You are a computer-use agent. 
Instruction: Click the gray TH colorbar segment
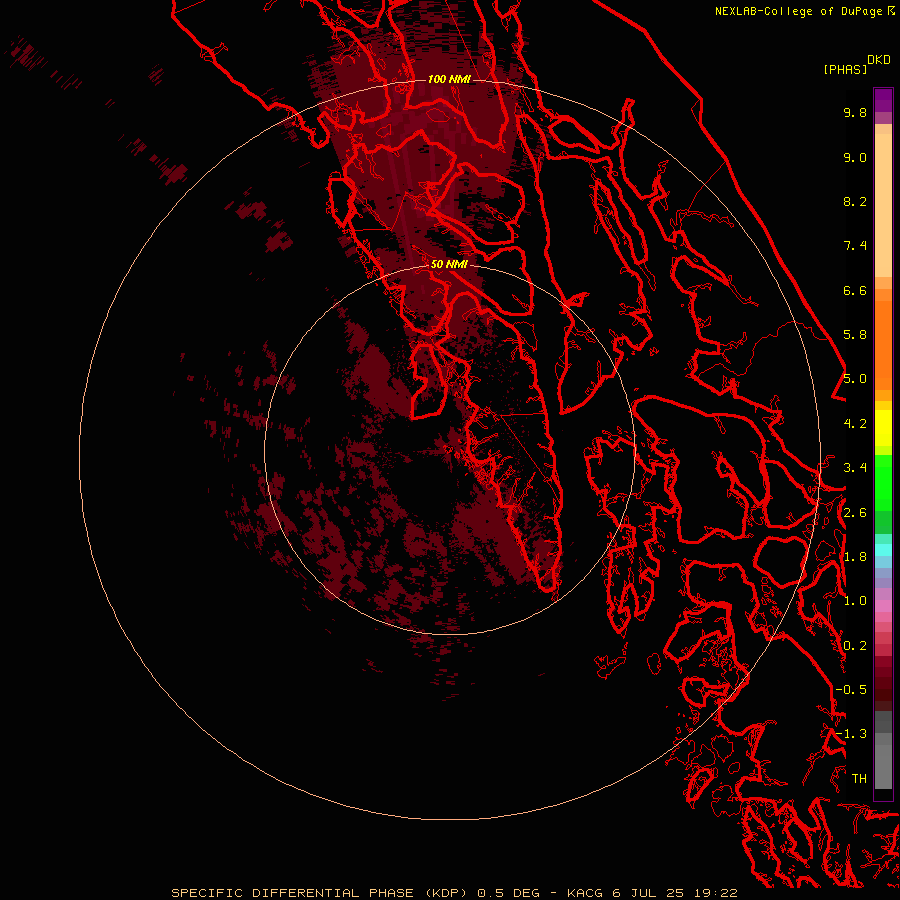click(883, 766)
